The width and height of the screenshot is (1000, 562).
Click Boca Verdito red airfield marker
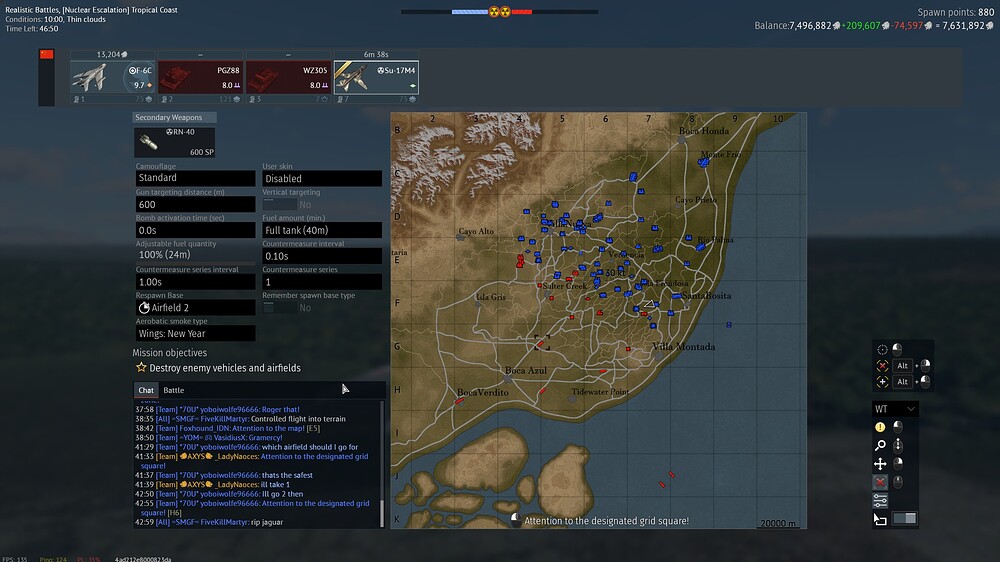[x=459, y=401]
